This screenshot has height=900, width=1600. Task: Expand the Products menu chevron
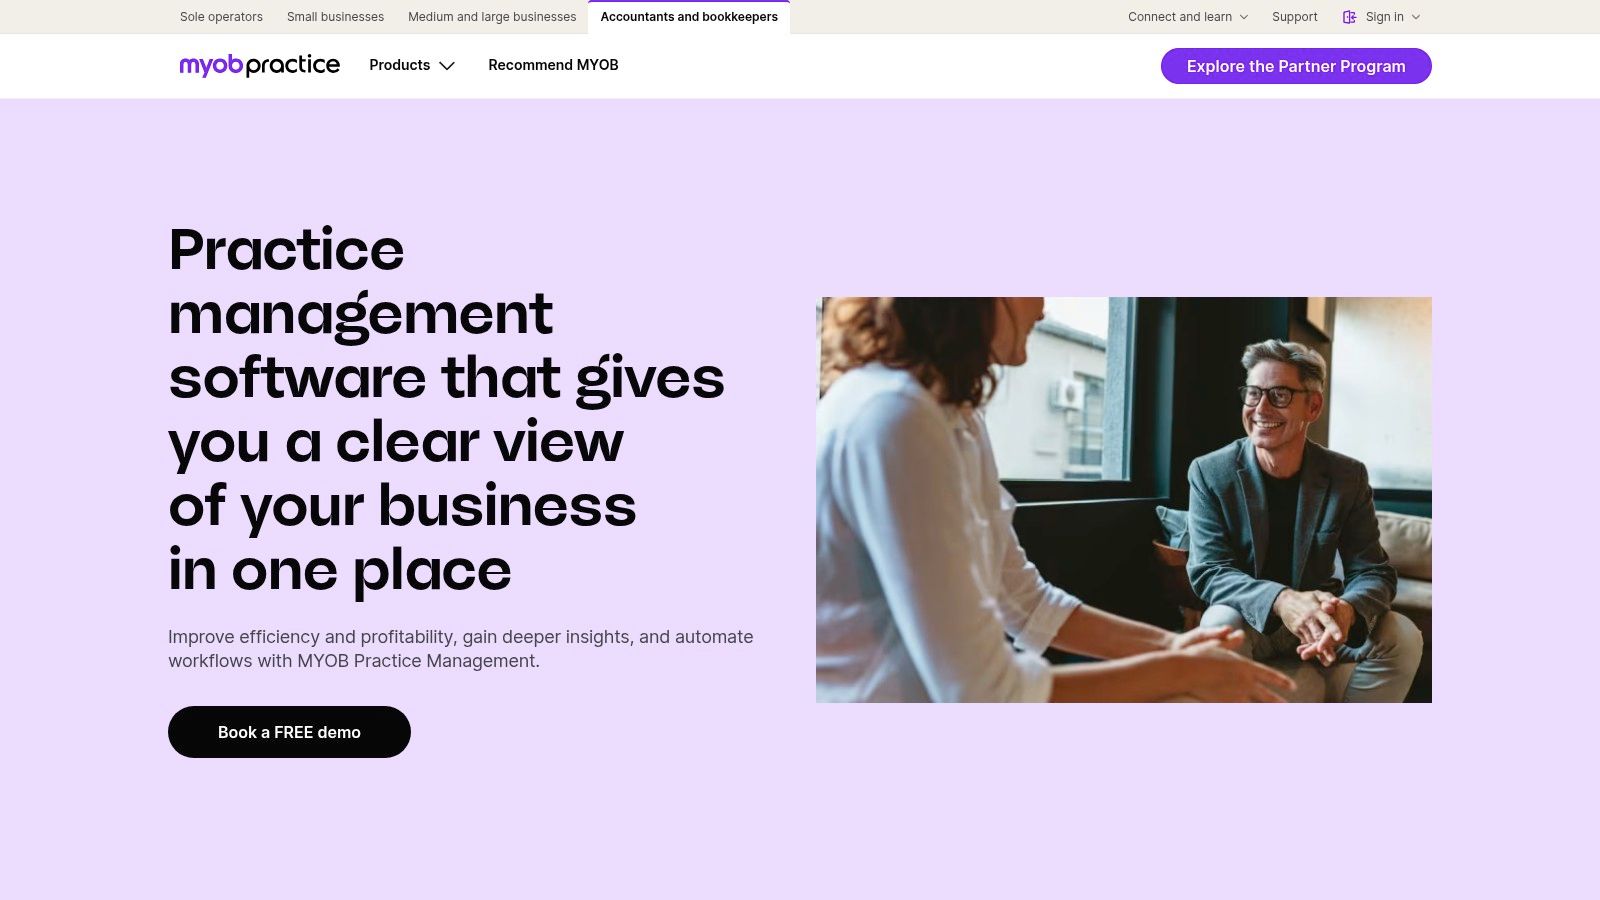coord(447,66)
